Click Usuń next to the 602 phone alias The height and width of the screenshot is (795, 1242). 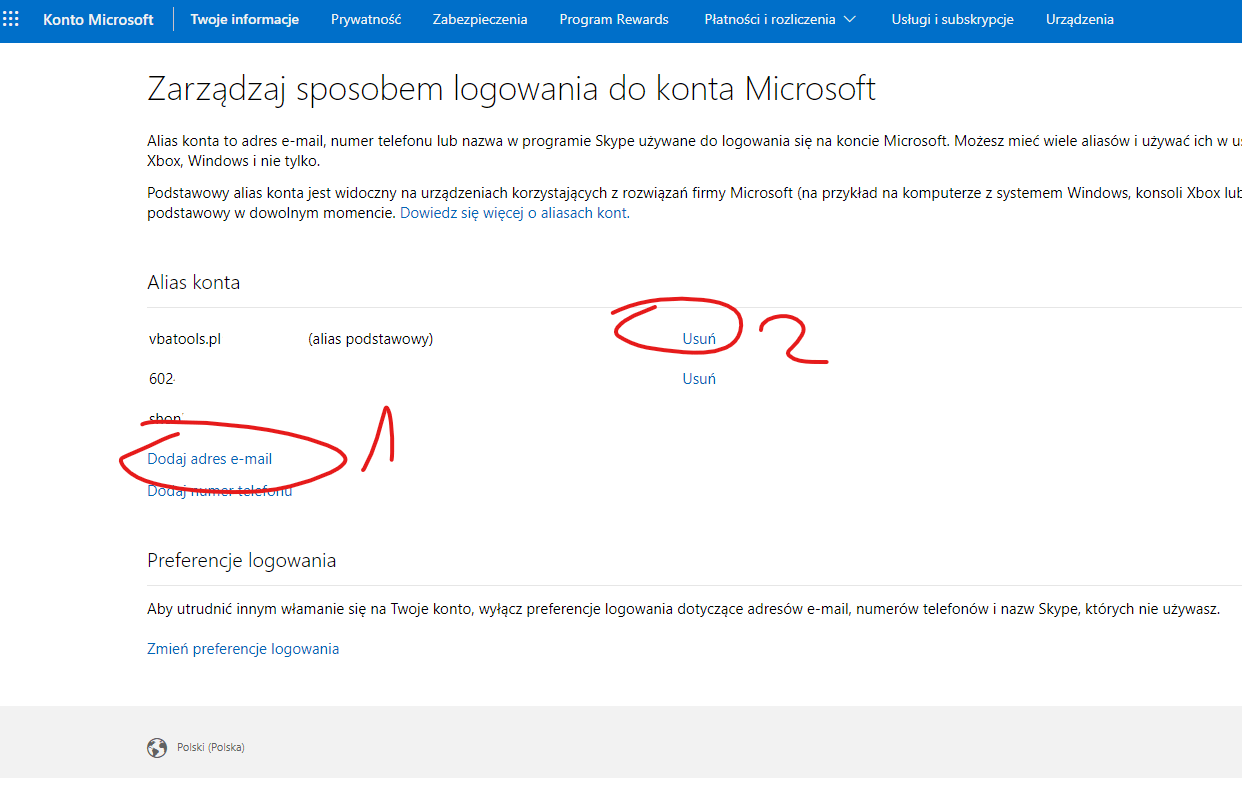tap(699, 379)
